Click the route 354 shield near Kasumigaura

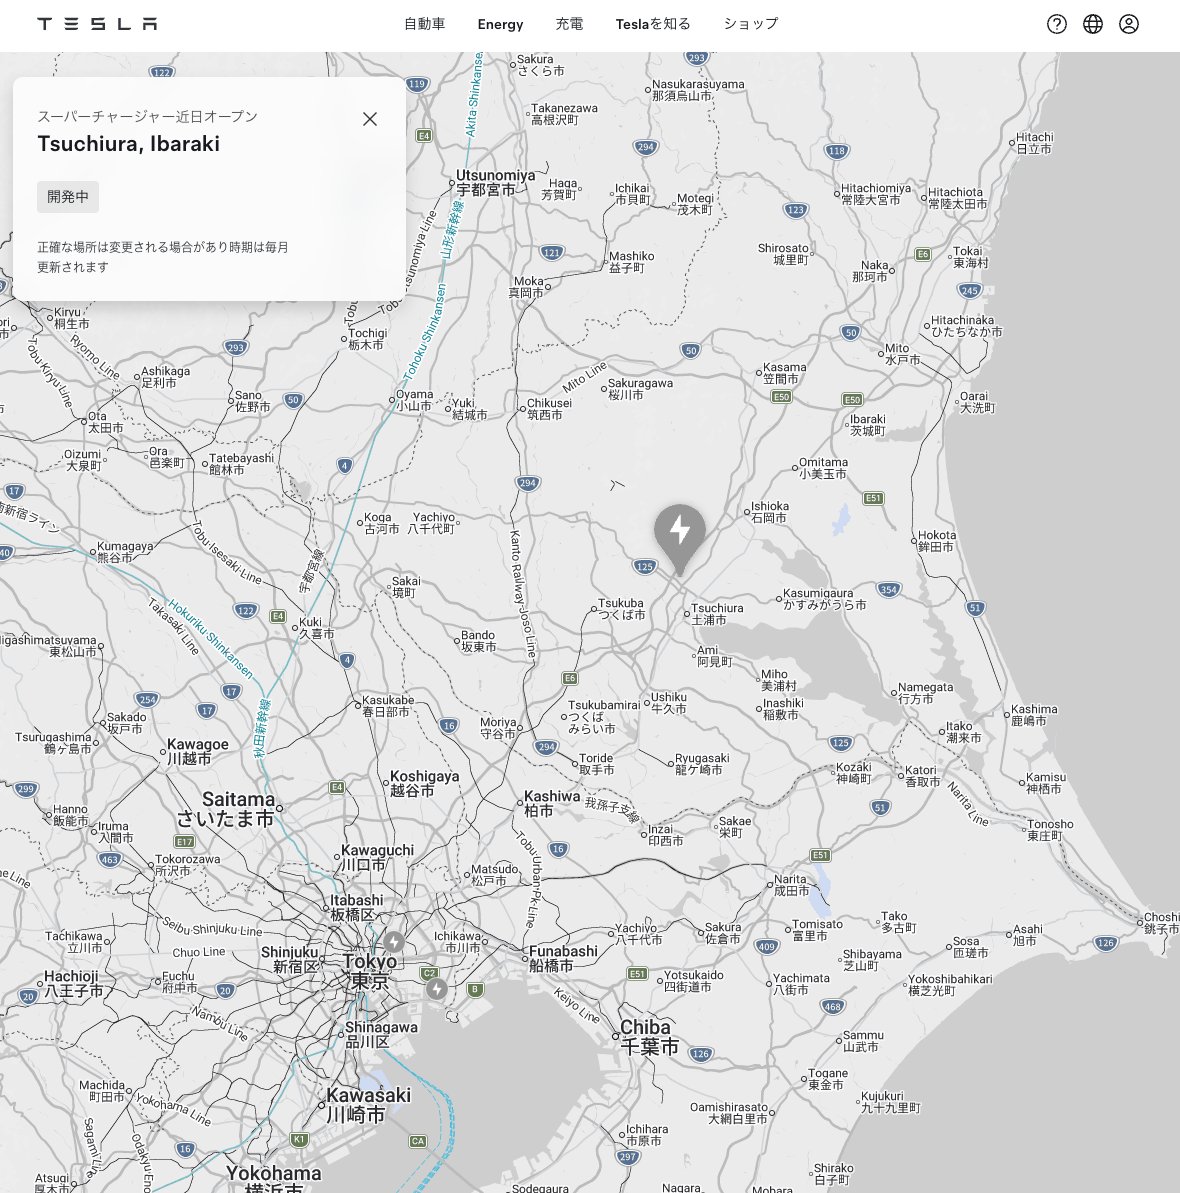click(889, 589)
